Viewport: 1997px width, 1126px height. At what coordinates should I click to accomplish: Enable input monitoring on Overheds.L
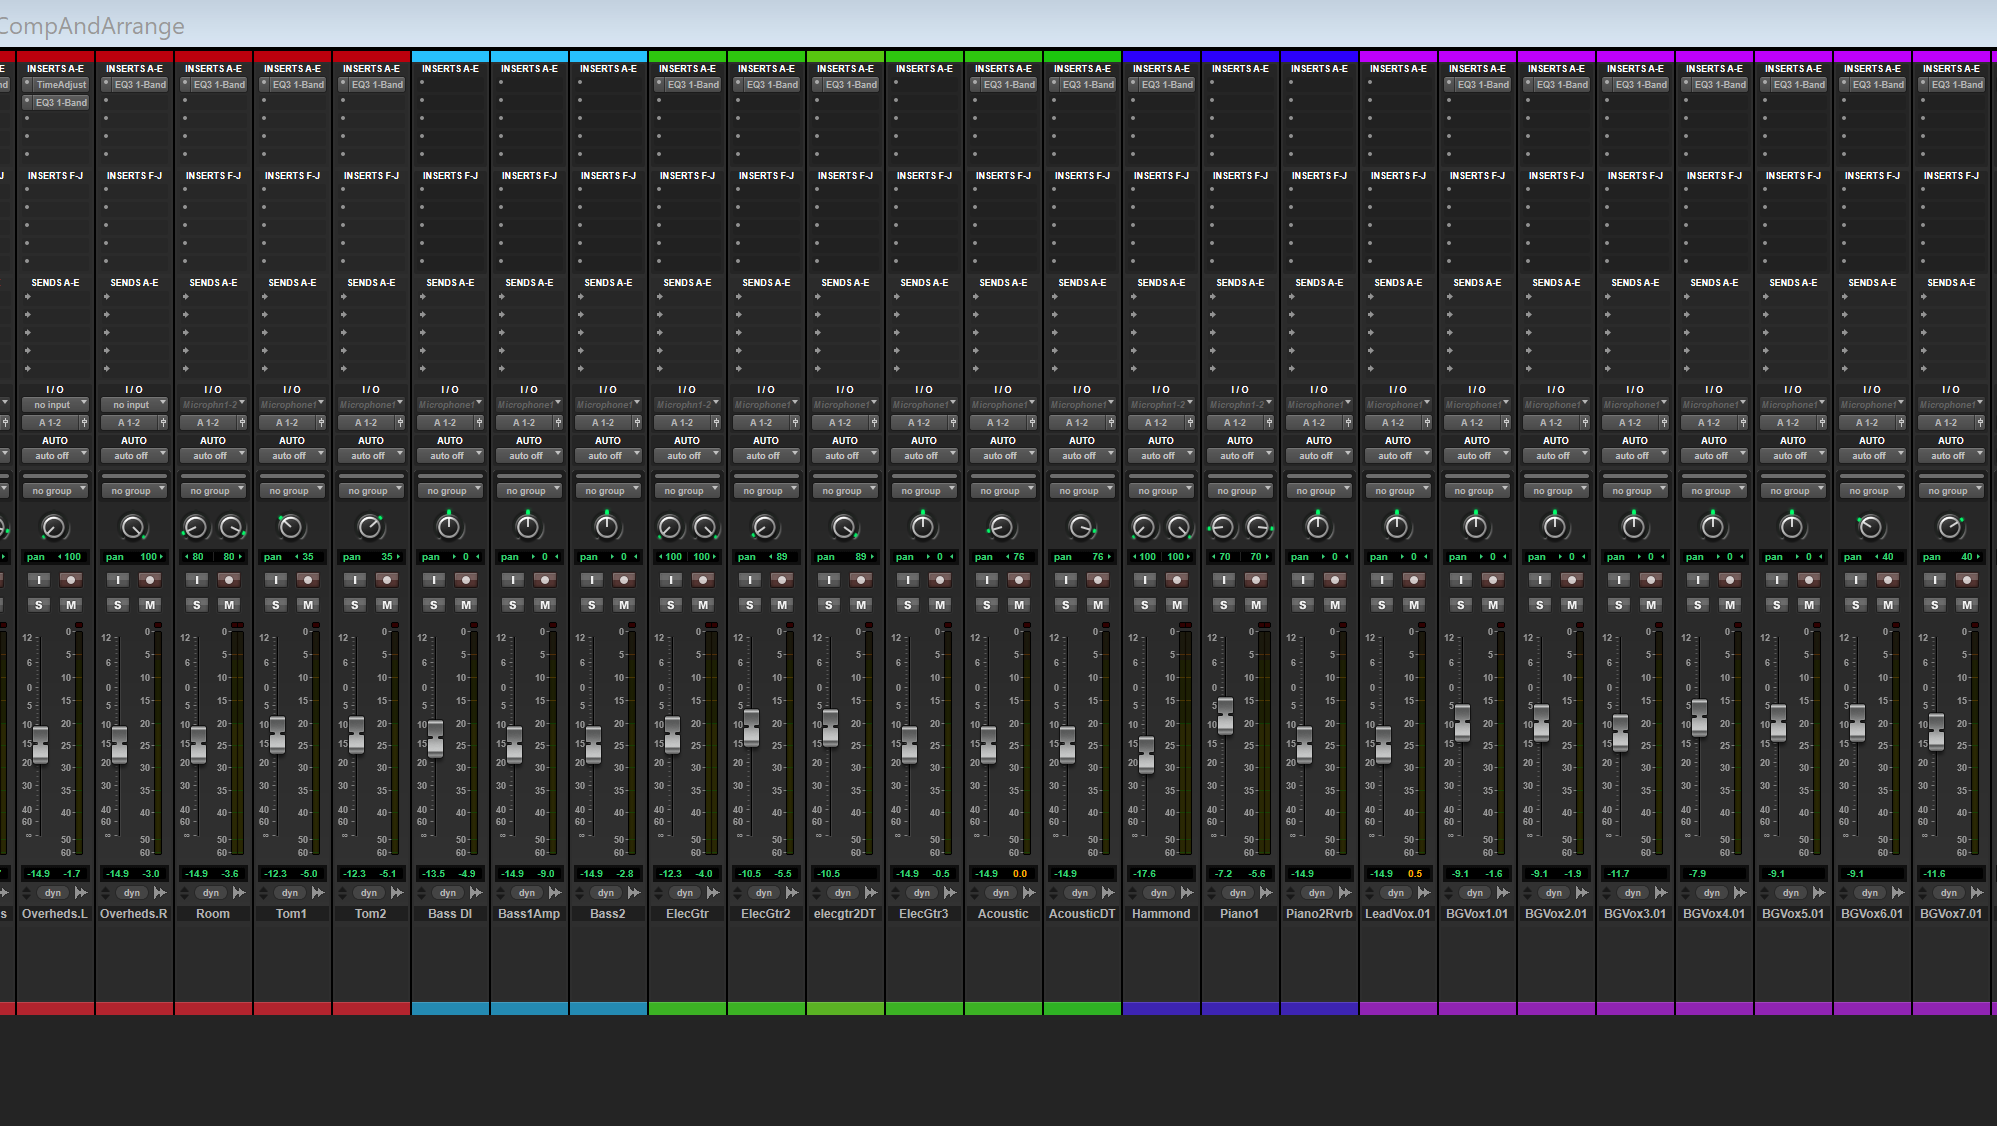(x=39, y=580)
